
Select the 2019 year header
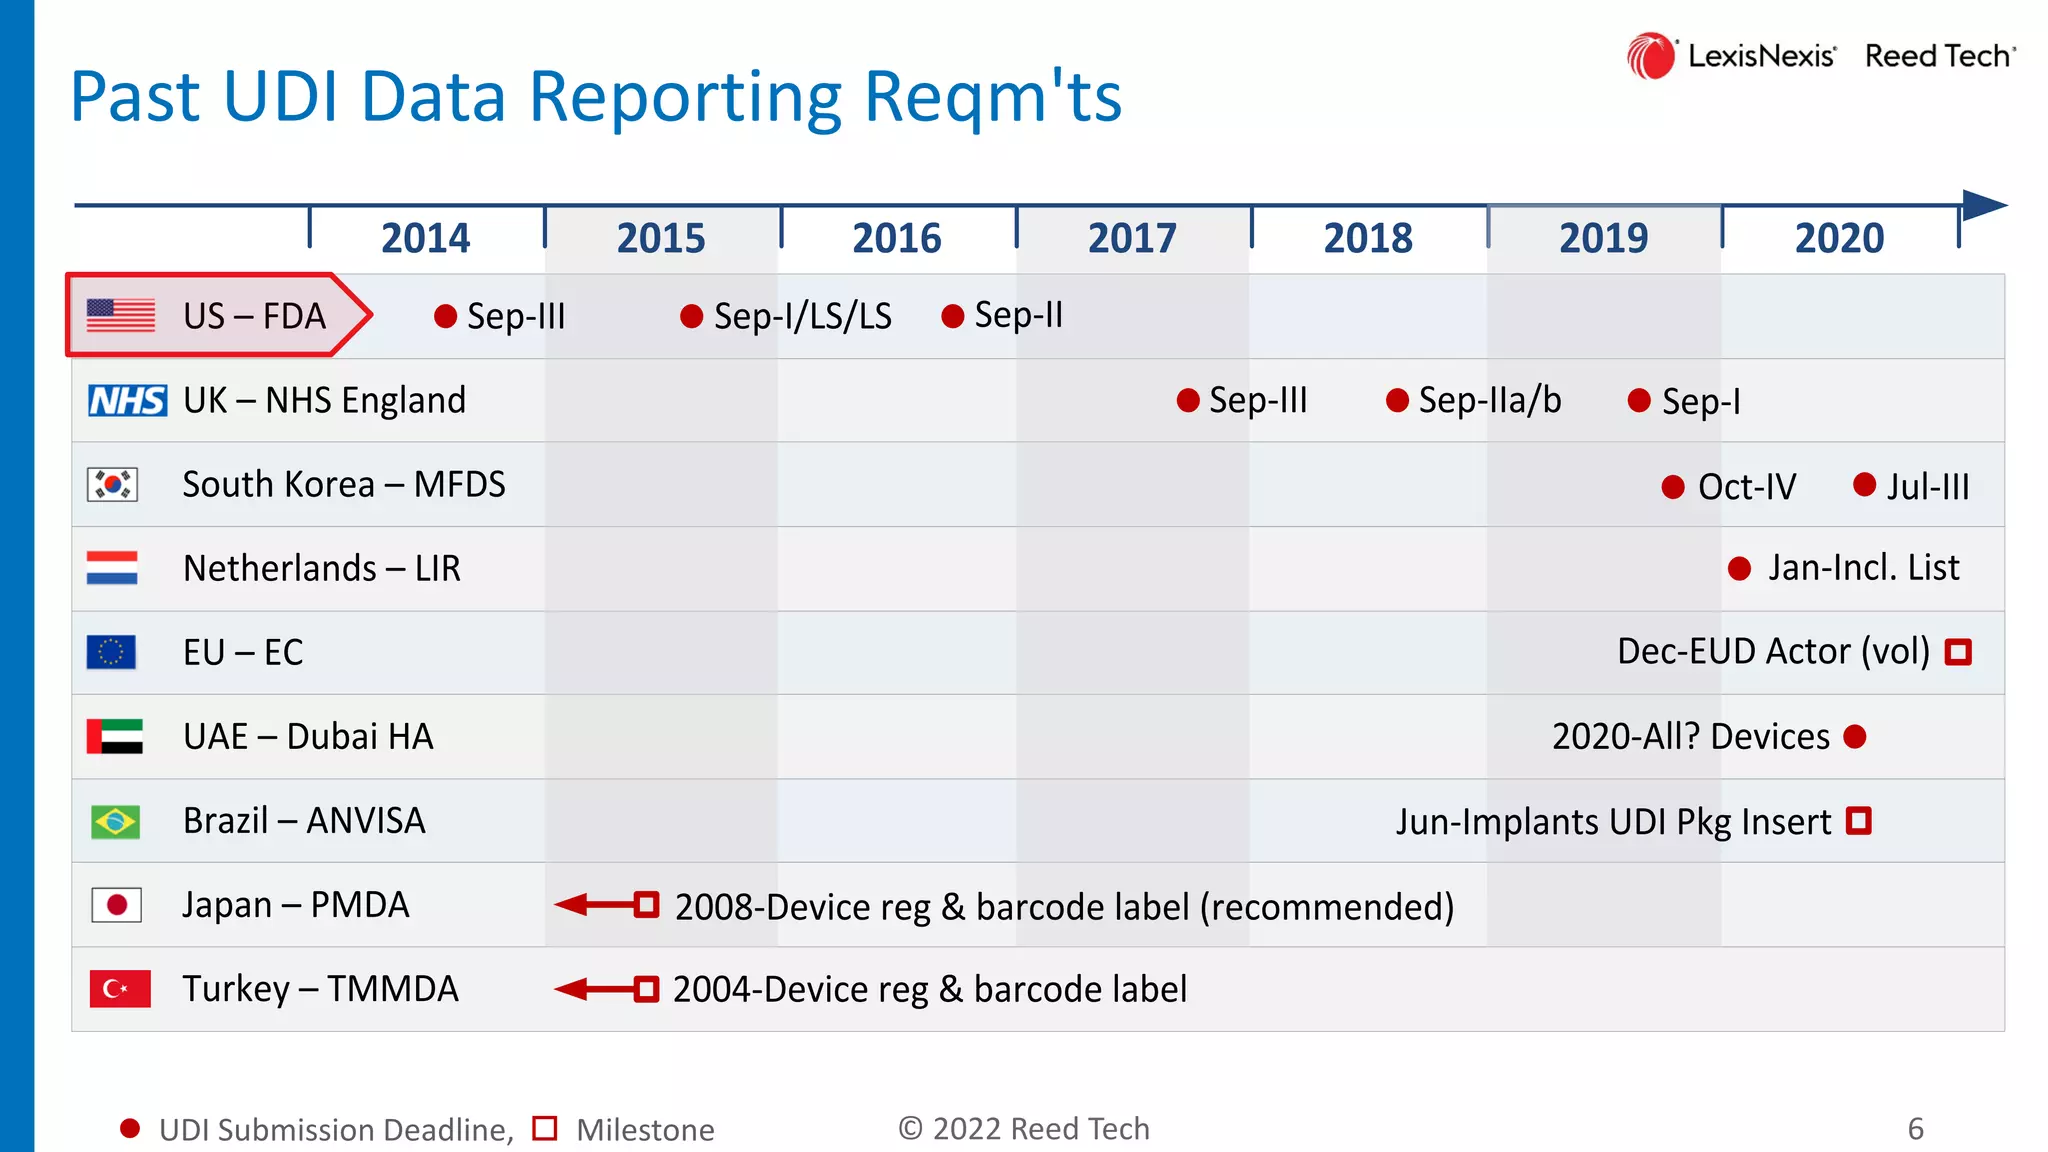(1603, 238)
